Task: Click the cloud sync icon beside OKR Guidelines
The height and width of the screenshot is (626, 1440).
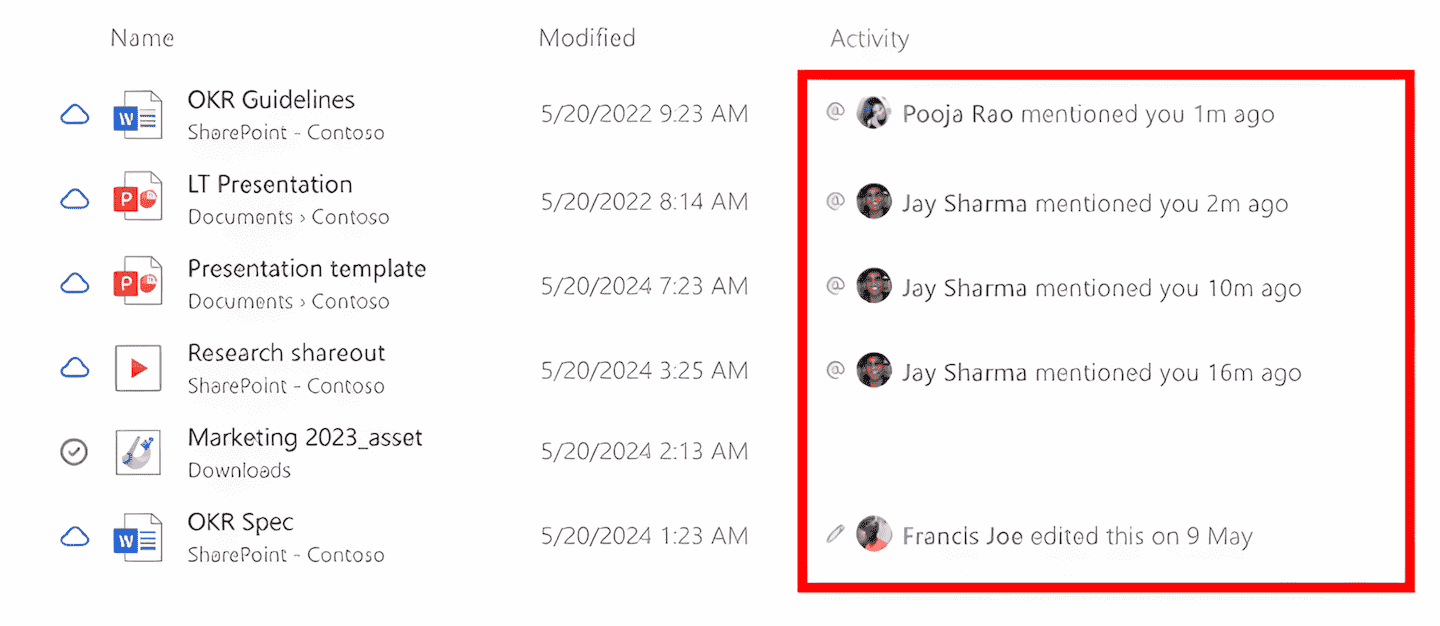Action: coord(74,115)
